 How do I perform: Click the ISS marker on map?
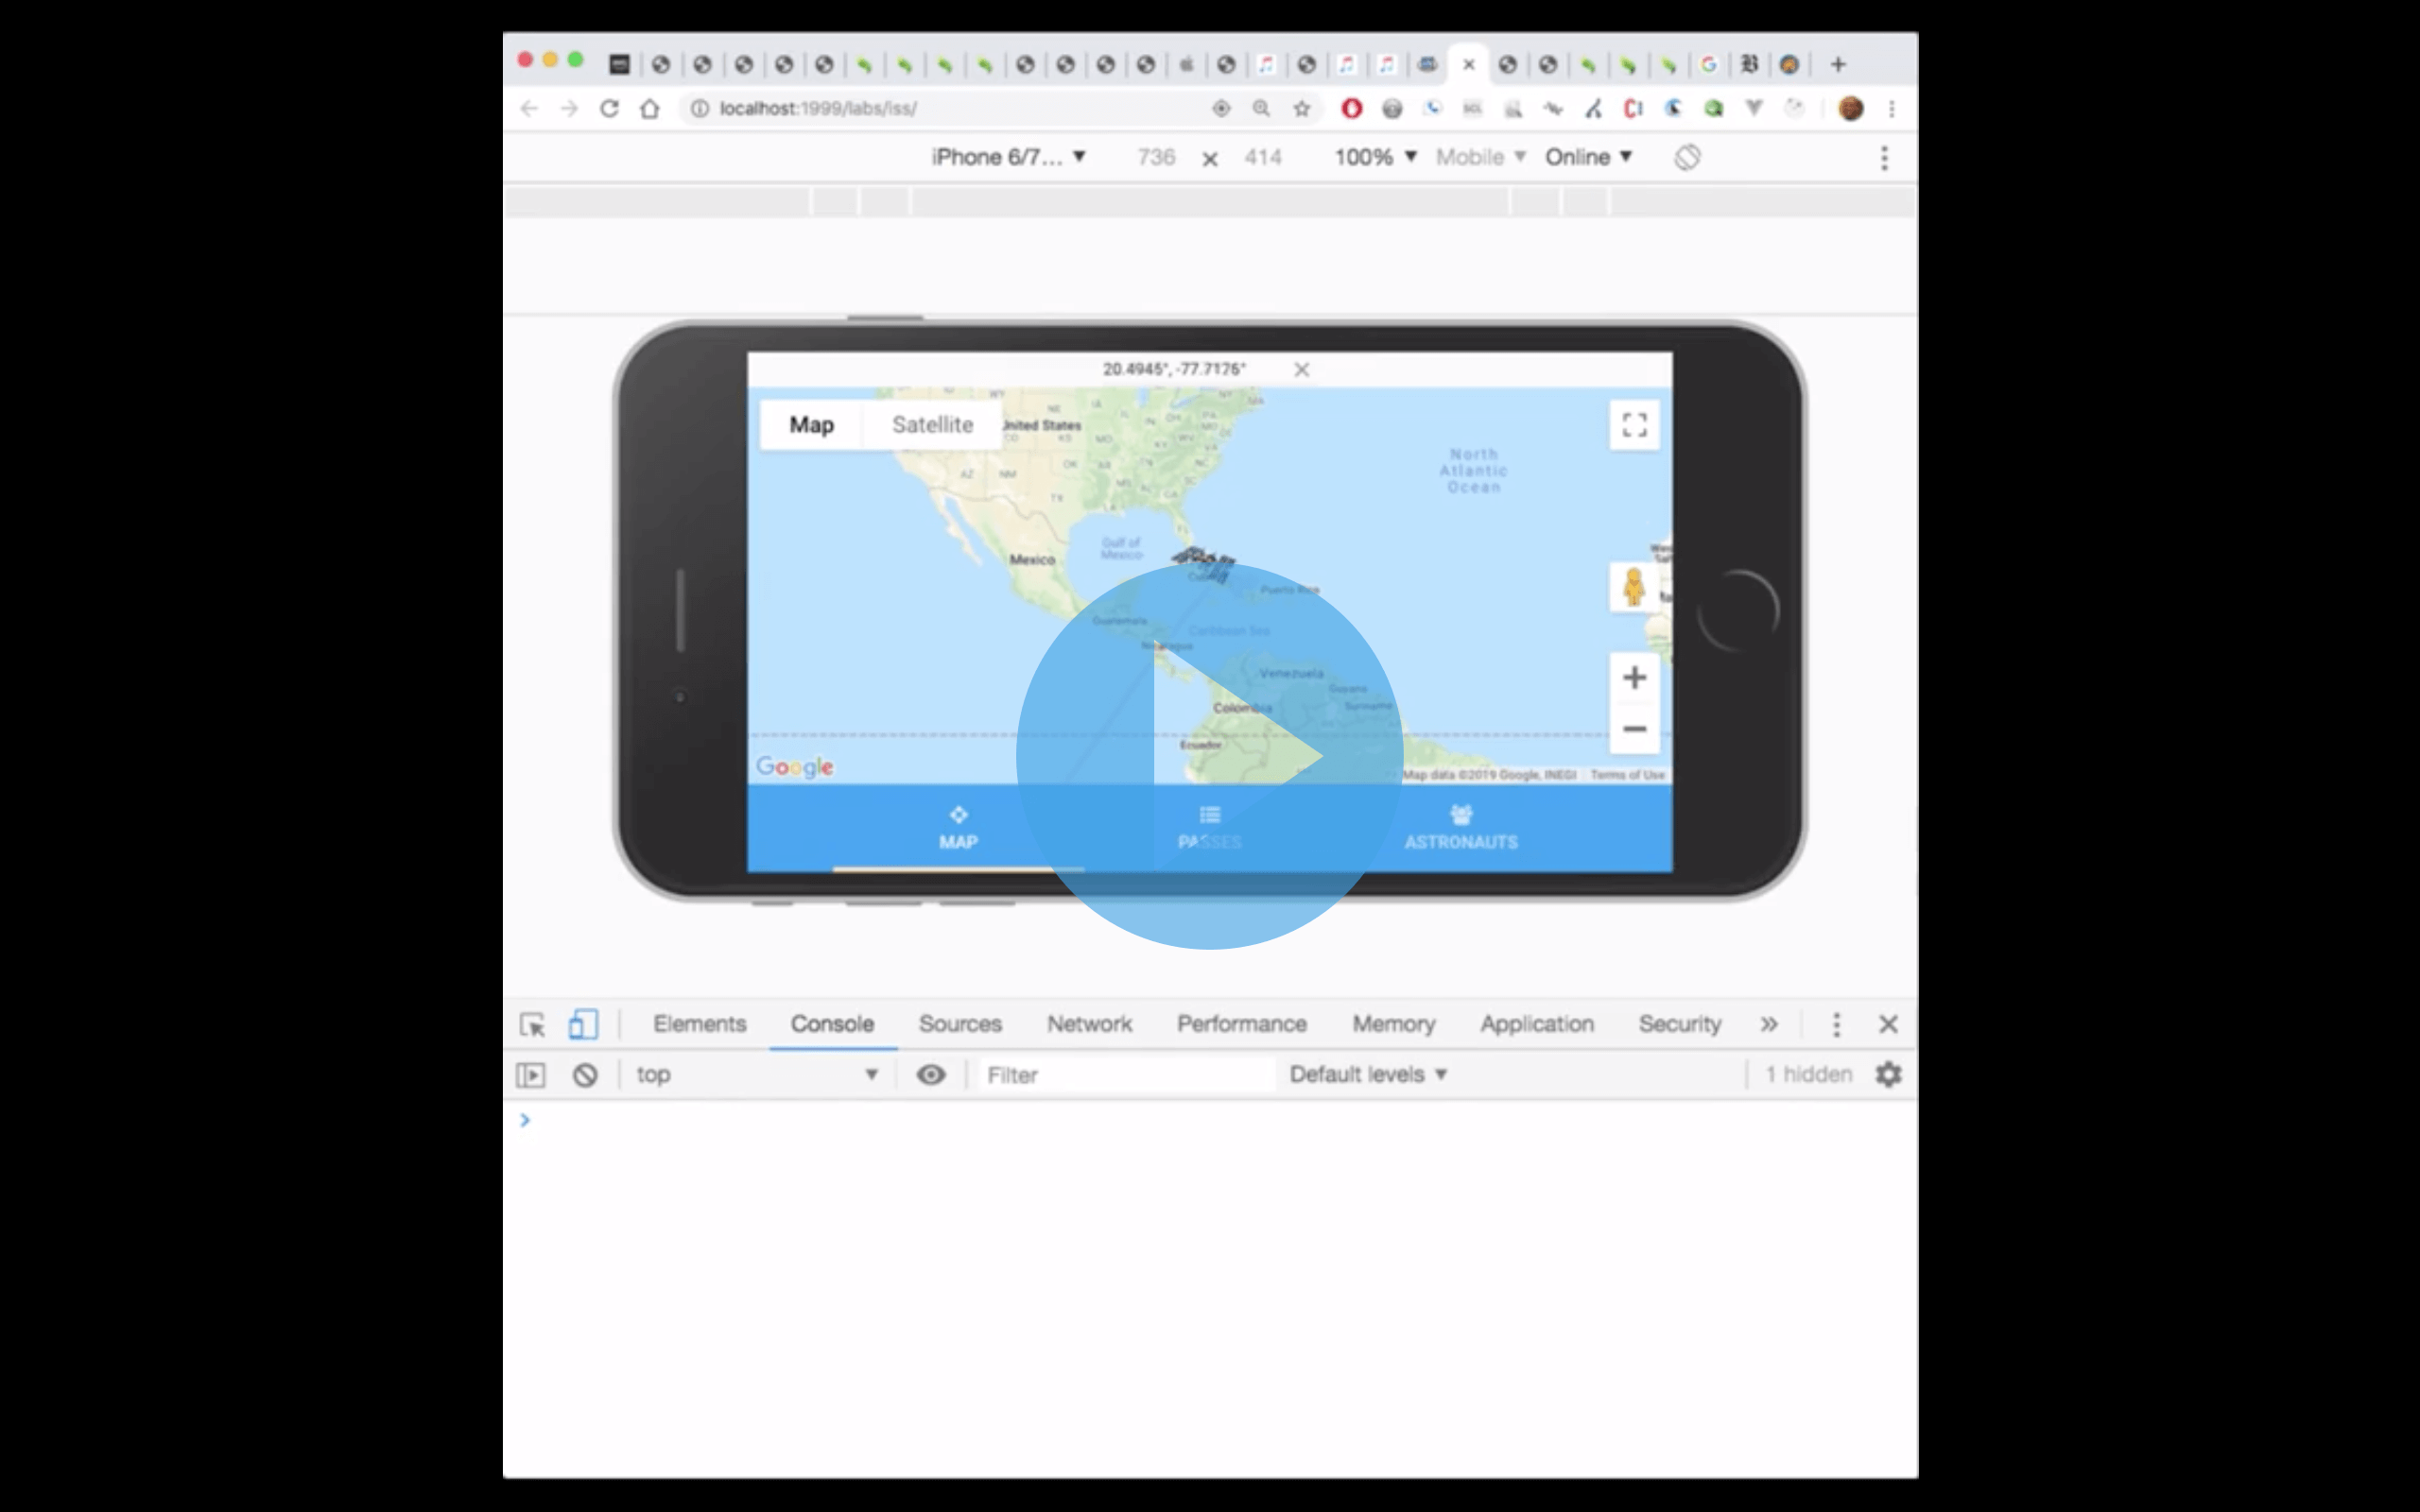(1205, 563)
